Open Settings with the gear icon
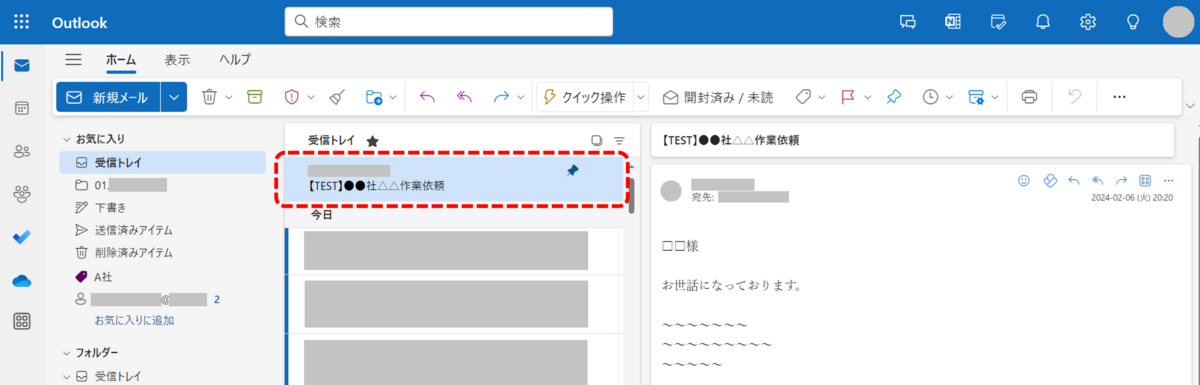This screenshot has width=1200, height=385. (1088, 21)
